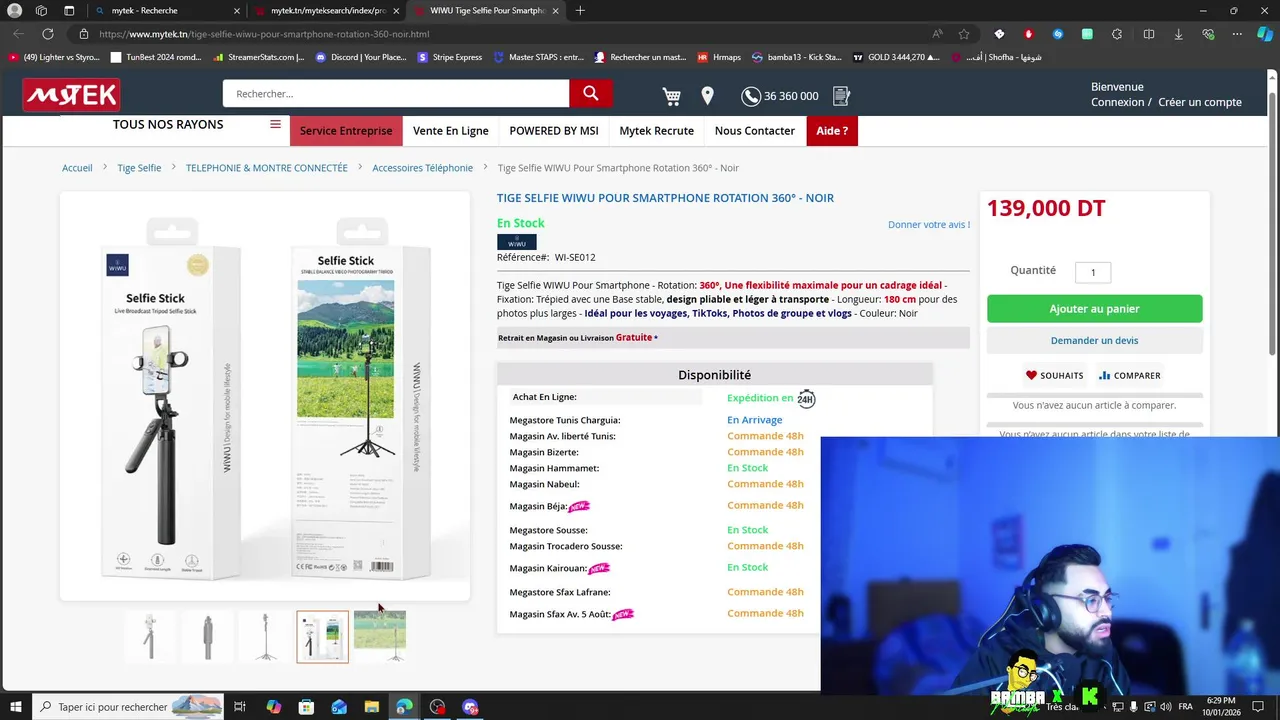Open the Service Entreprise menu
This screenshot has height=720, width=1280.
click(346, 131)
